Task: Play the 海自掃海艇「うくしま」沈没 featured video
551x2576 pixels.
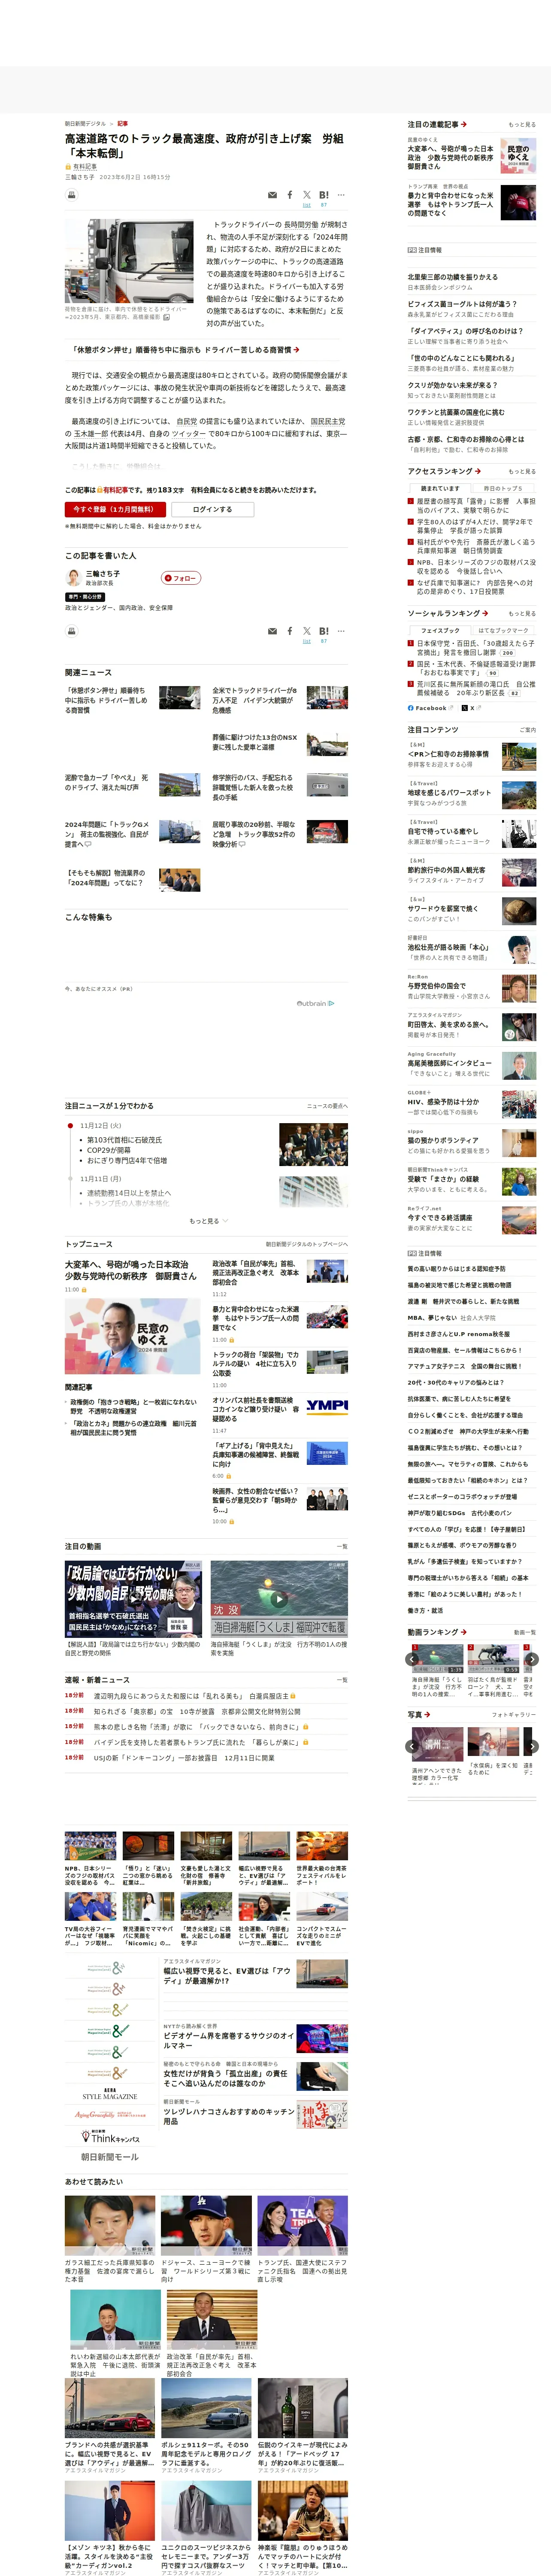Action: pos(279,1598)
